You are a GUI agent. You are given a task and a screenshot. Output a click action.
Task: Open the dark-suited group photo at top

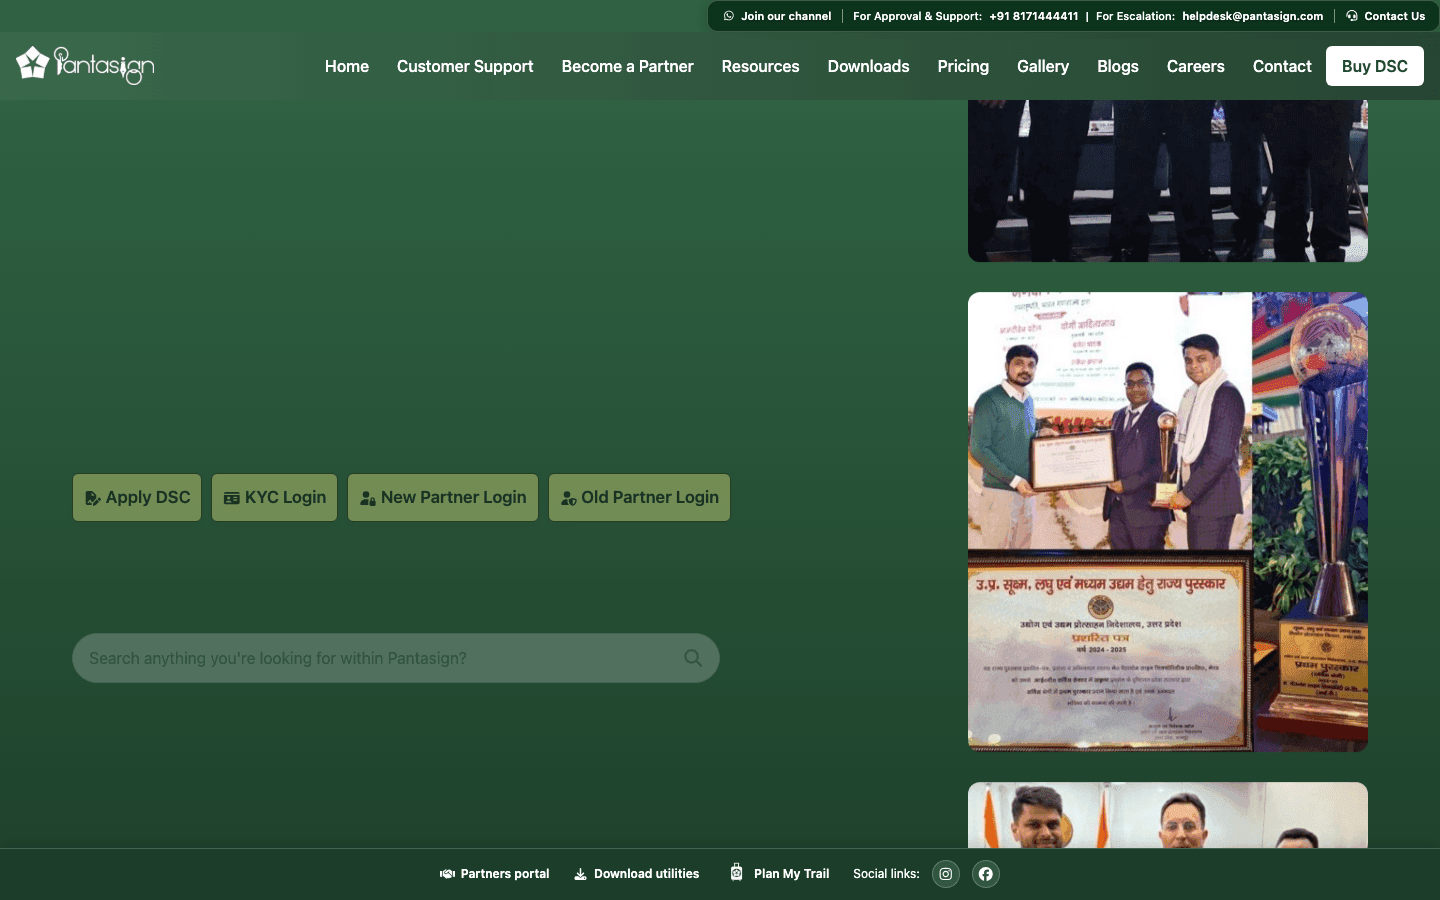click(x=1168, y=181)
